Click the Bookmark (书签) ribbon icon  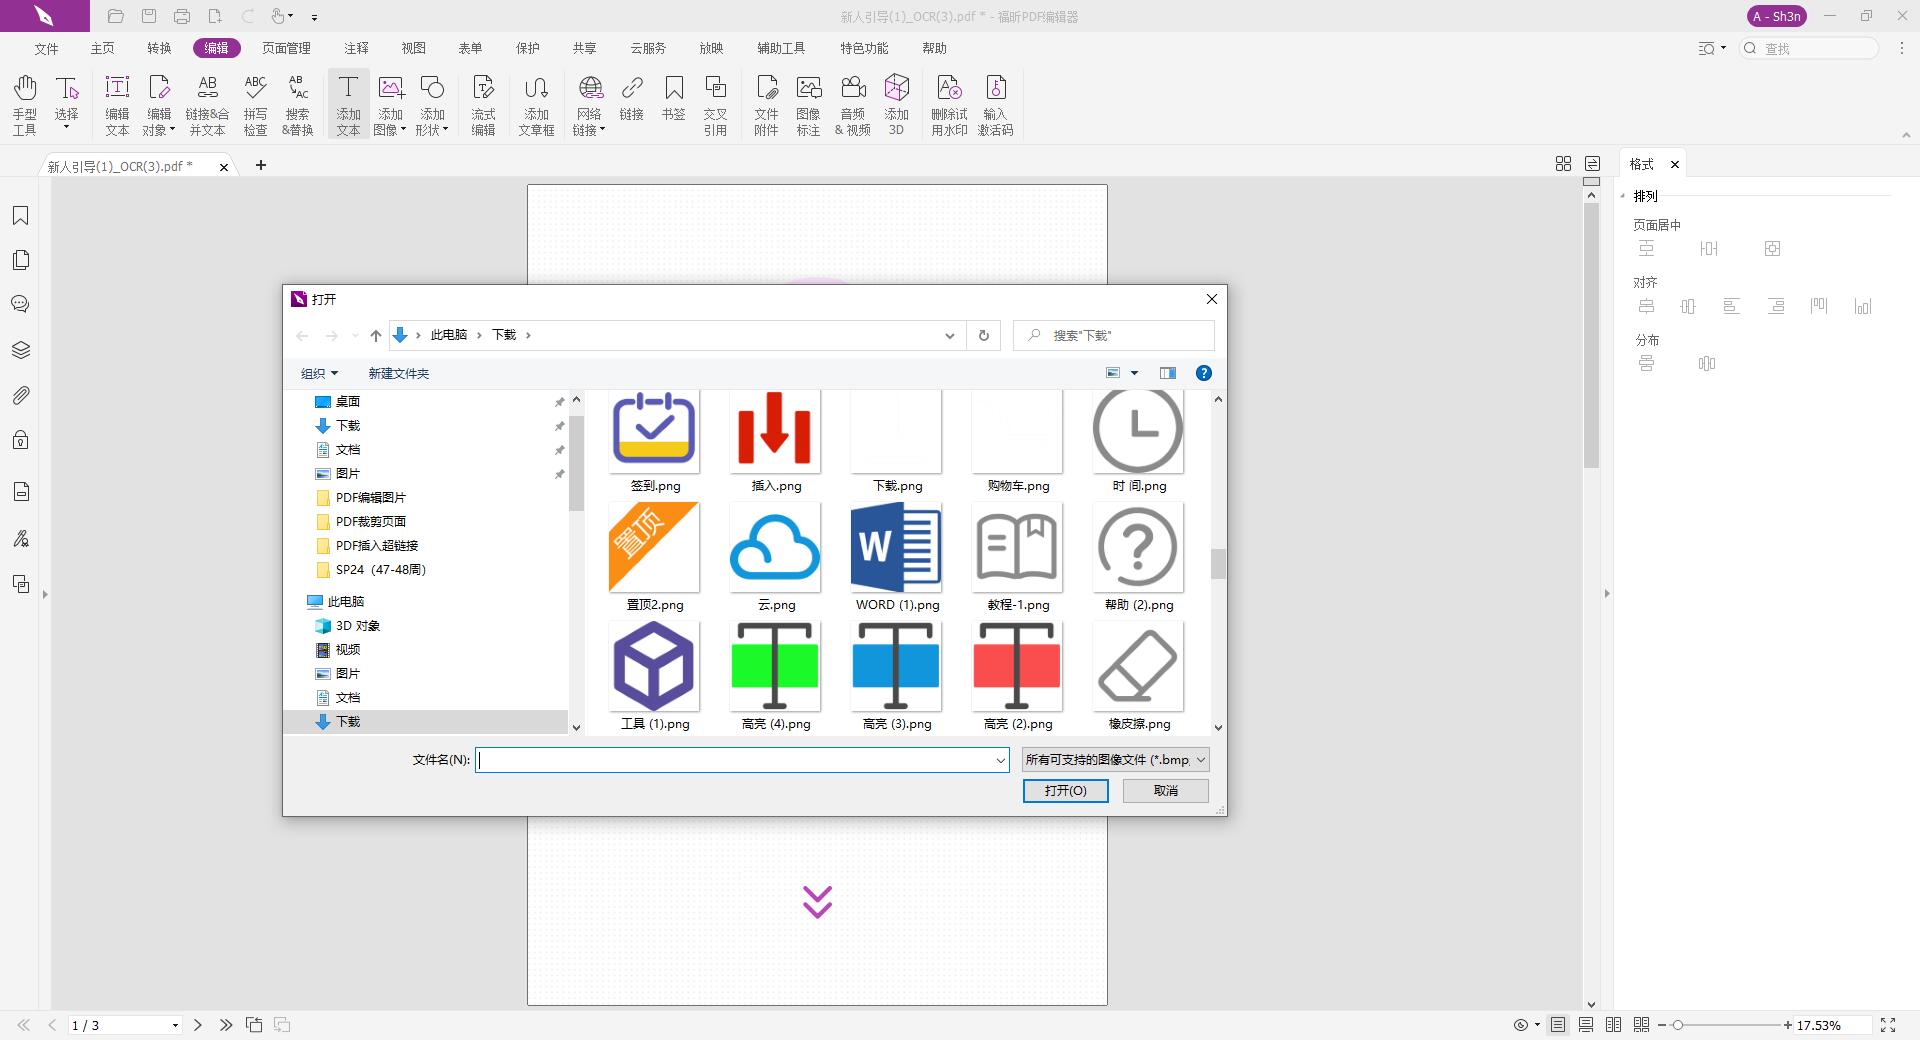pos(673,98)
